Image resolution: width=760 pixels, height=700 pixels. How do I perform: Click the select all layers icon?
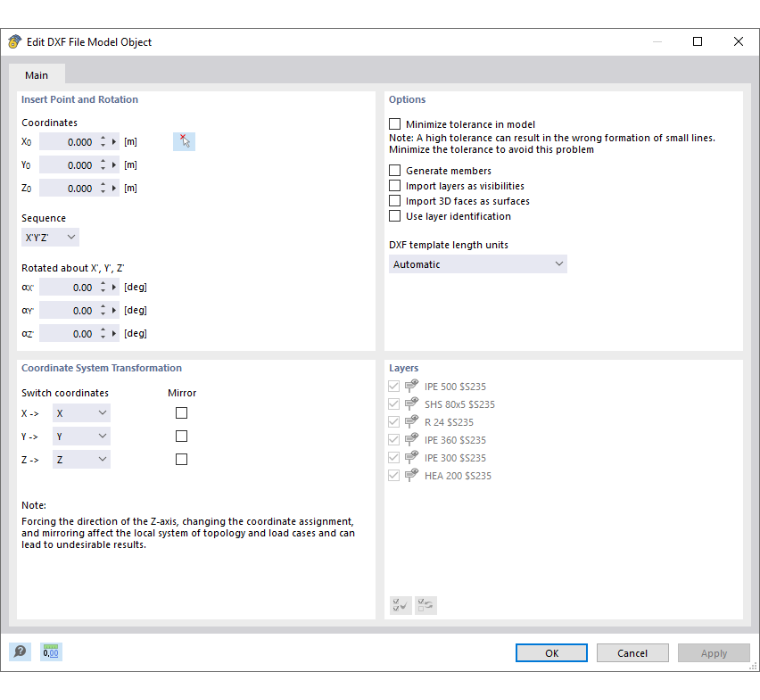click(x=400, y=605)
